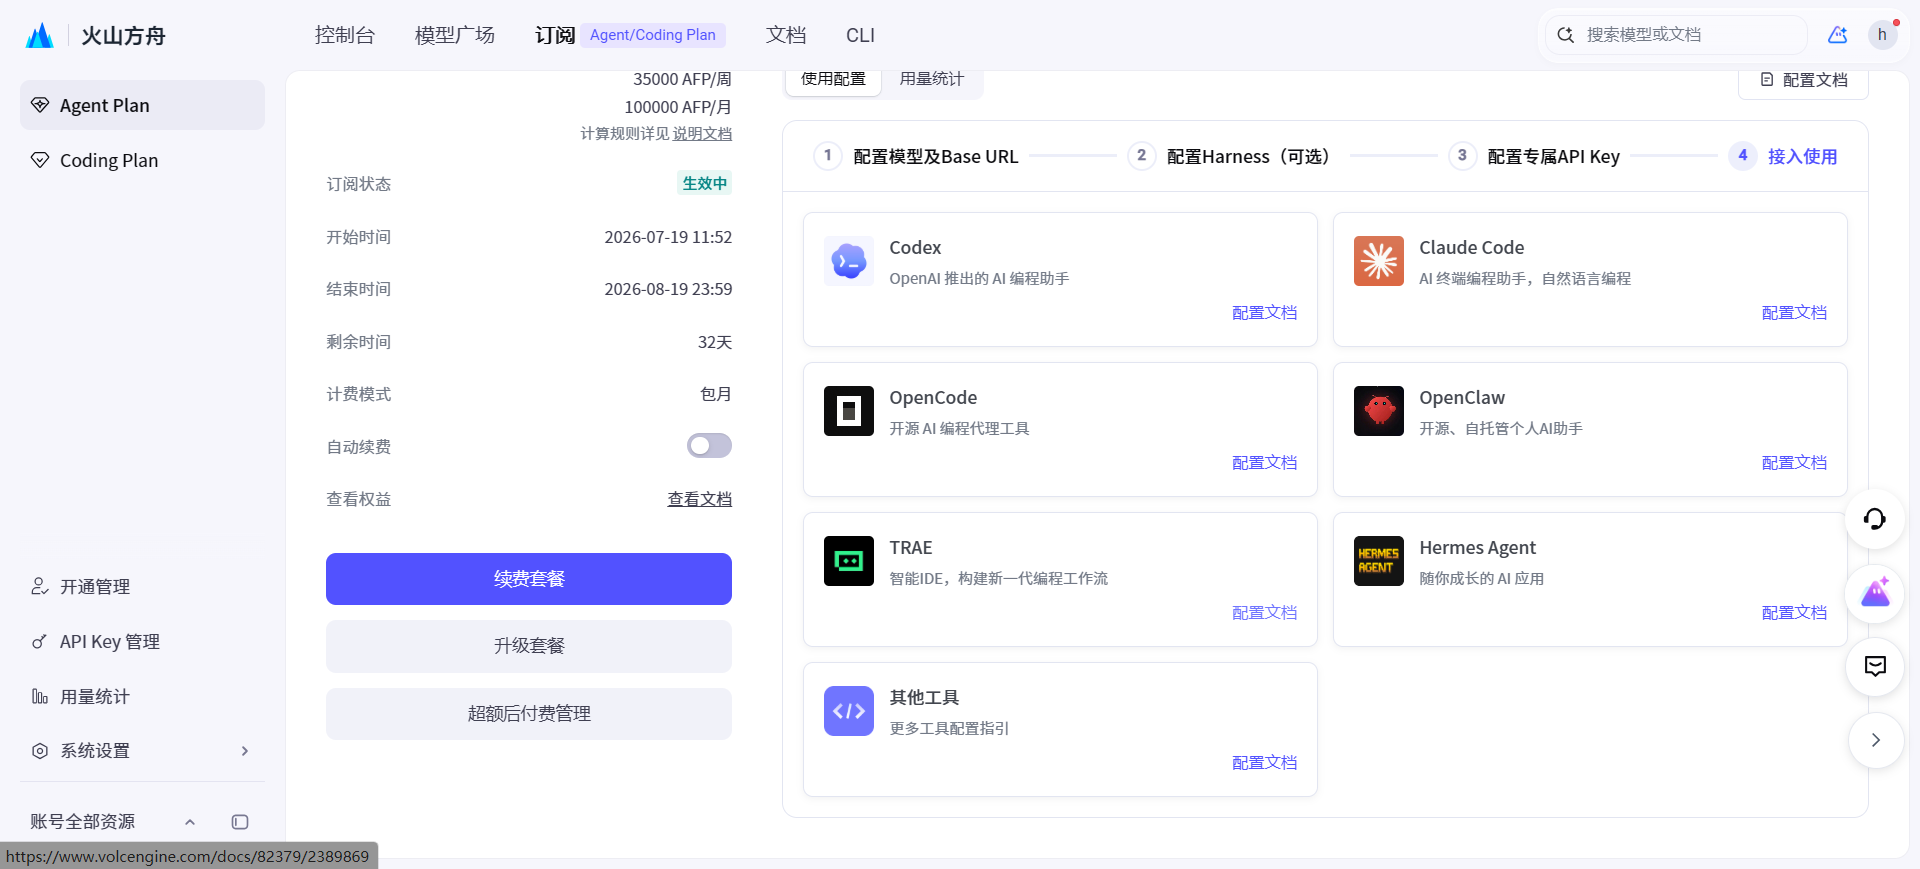Click the floating purple AI assistant icon
Screen dimensions: 1920x869
click(1875, 592)
